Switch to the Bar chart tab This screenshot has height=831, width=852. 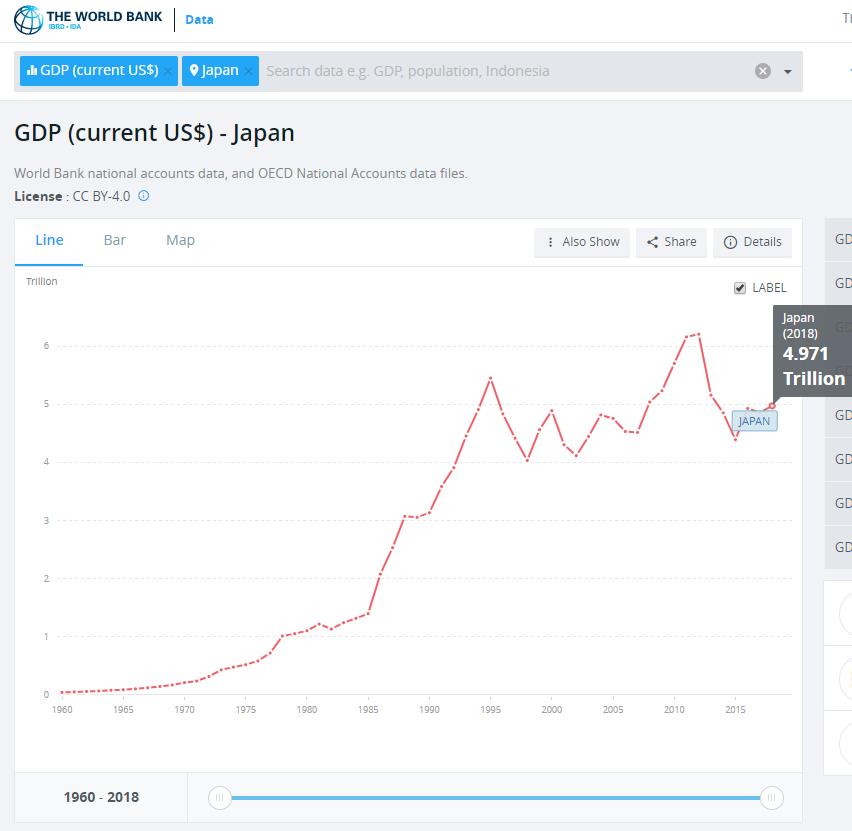coord(115,240)
